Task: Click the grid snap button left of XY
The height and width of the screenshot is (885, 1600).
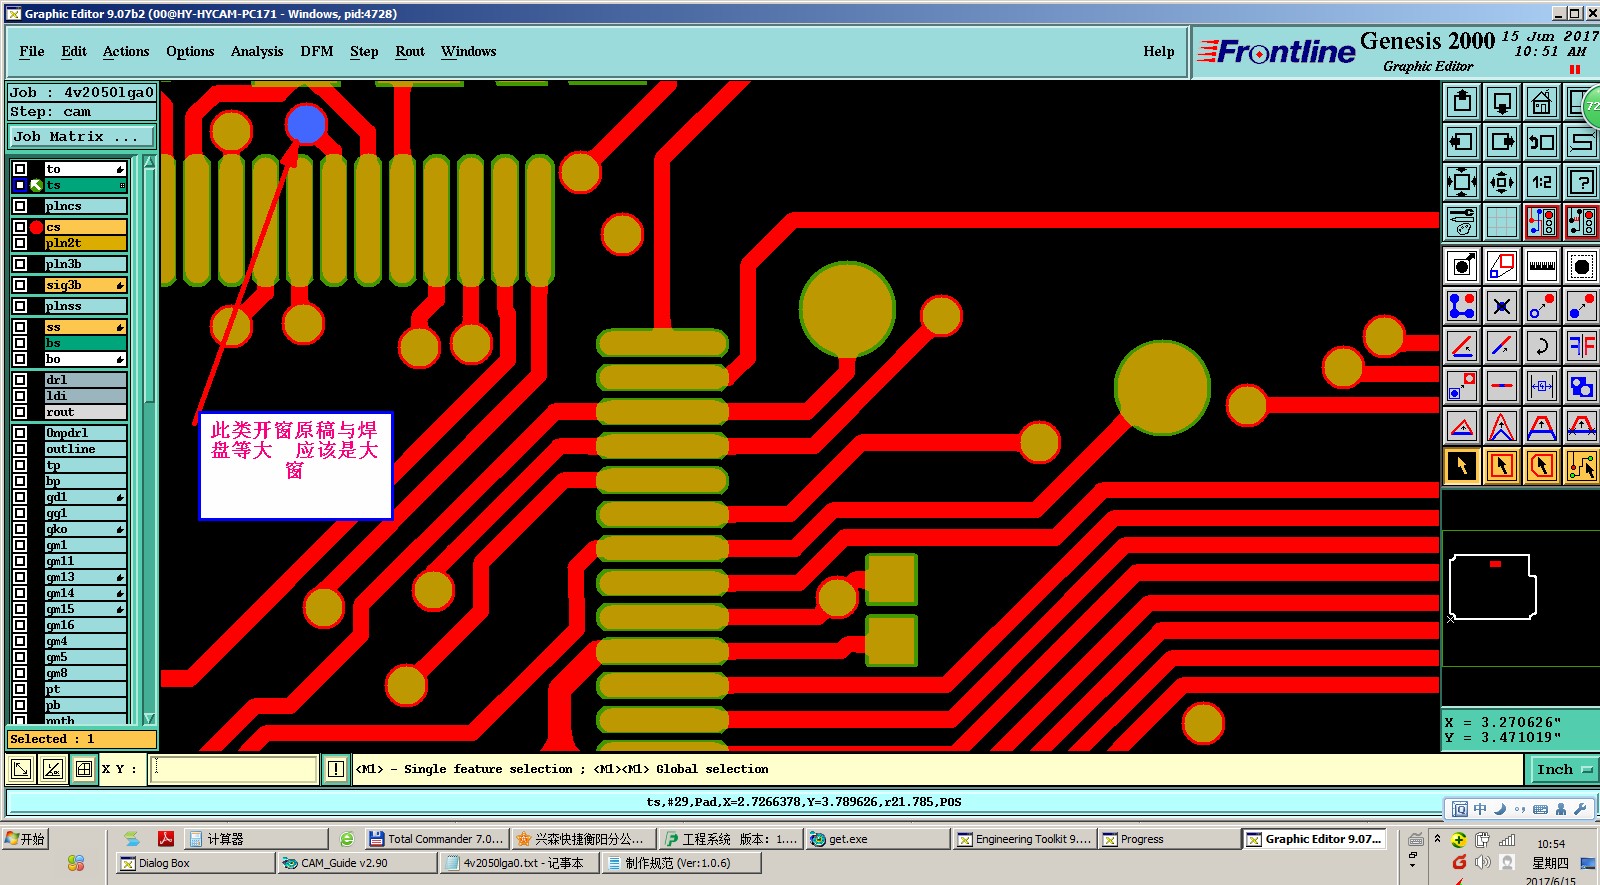Action: coord(84,769)
